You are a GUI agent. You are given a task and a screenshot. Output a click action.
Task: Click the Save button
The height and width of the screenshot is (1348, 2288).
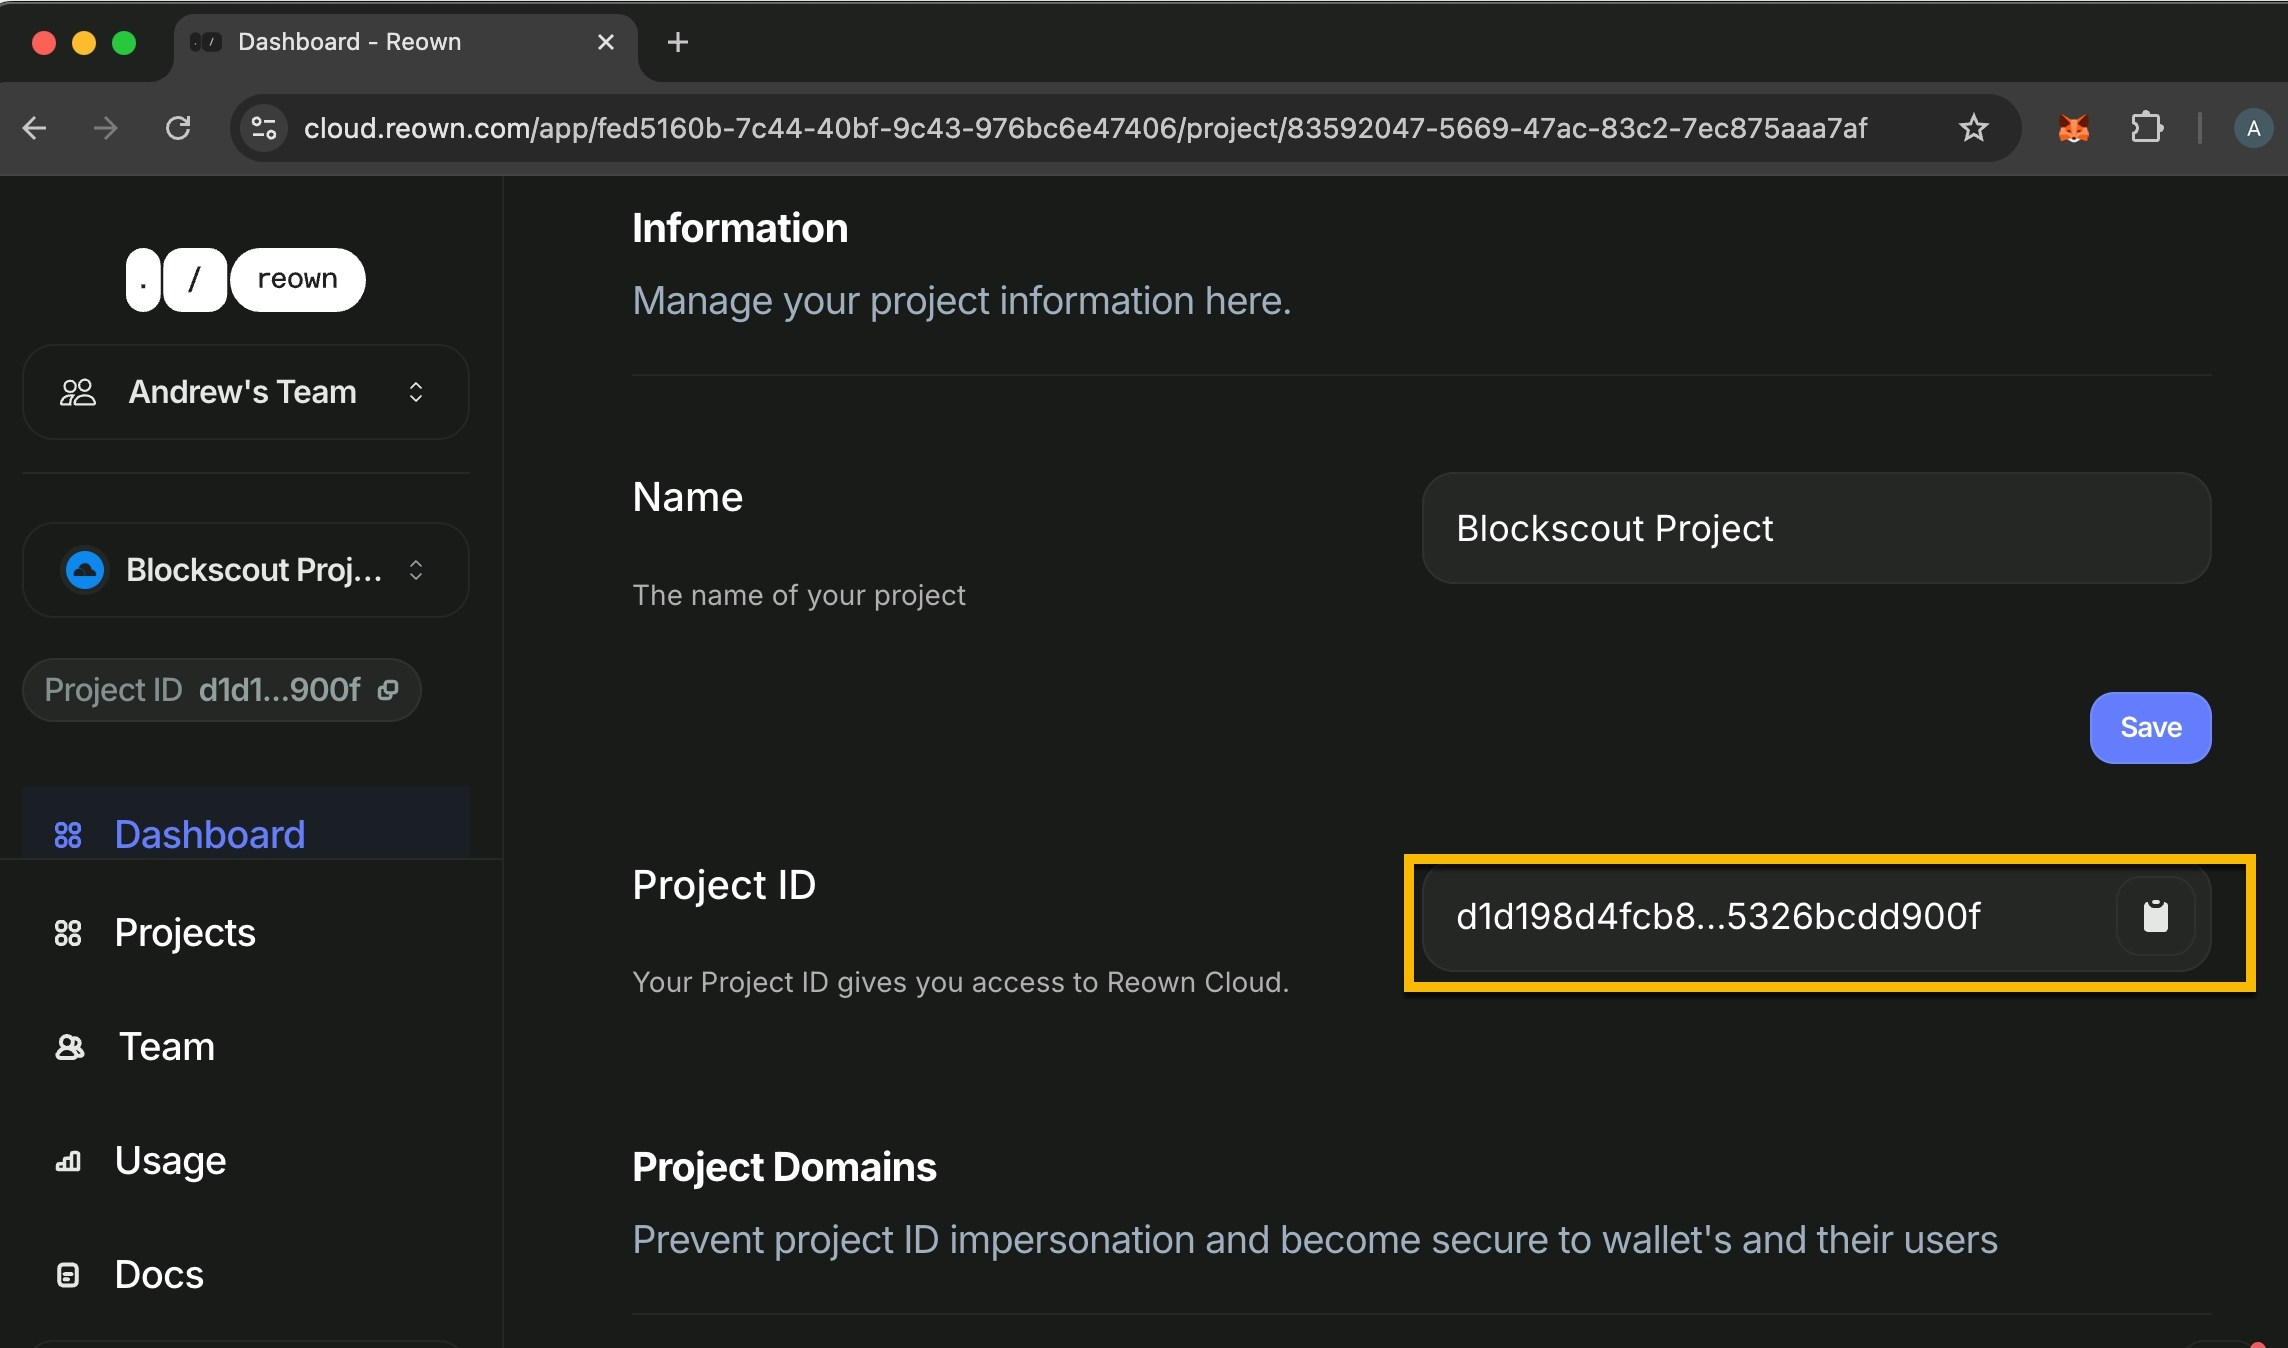(2150, 728)
